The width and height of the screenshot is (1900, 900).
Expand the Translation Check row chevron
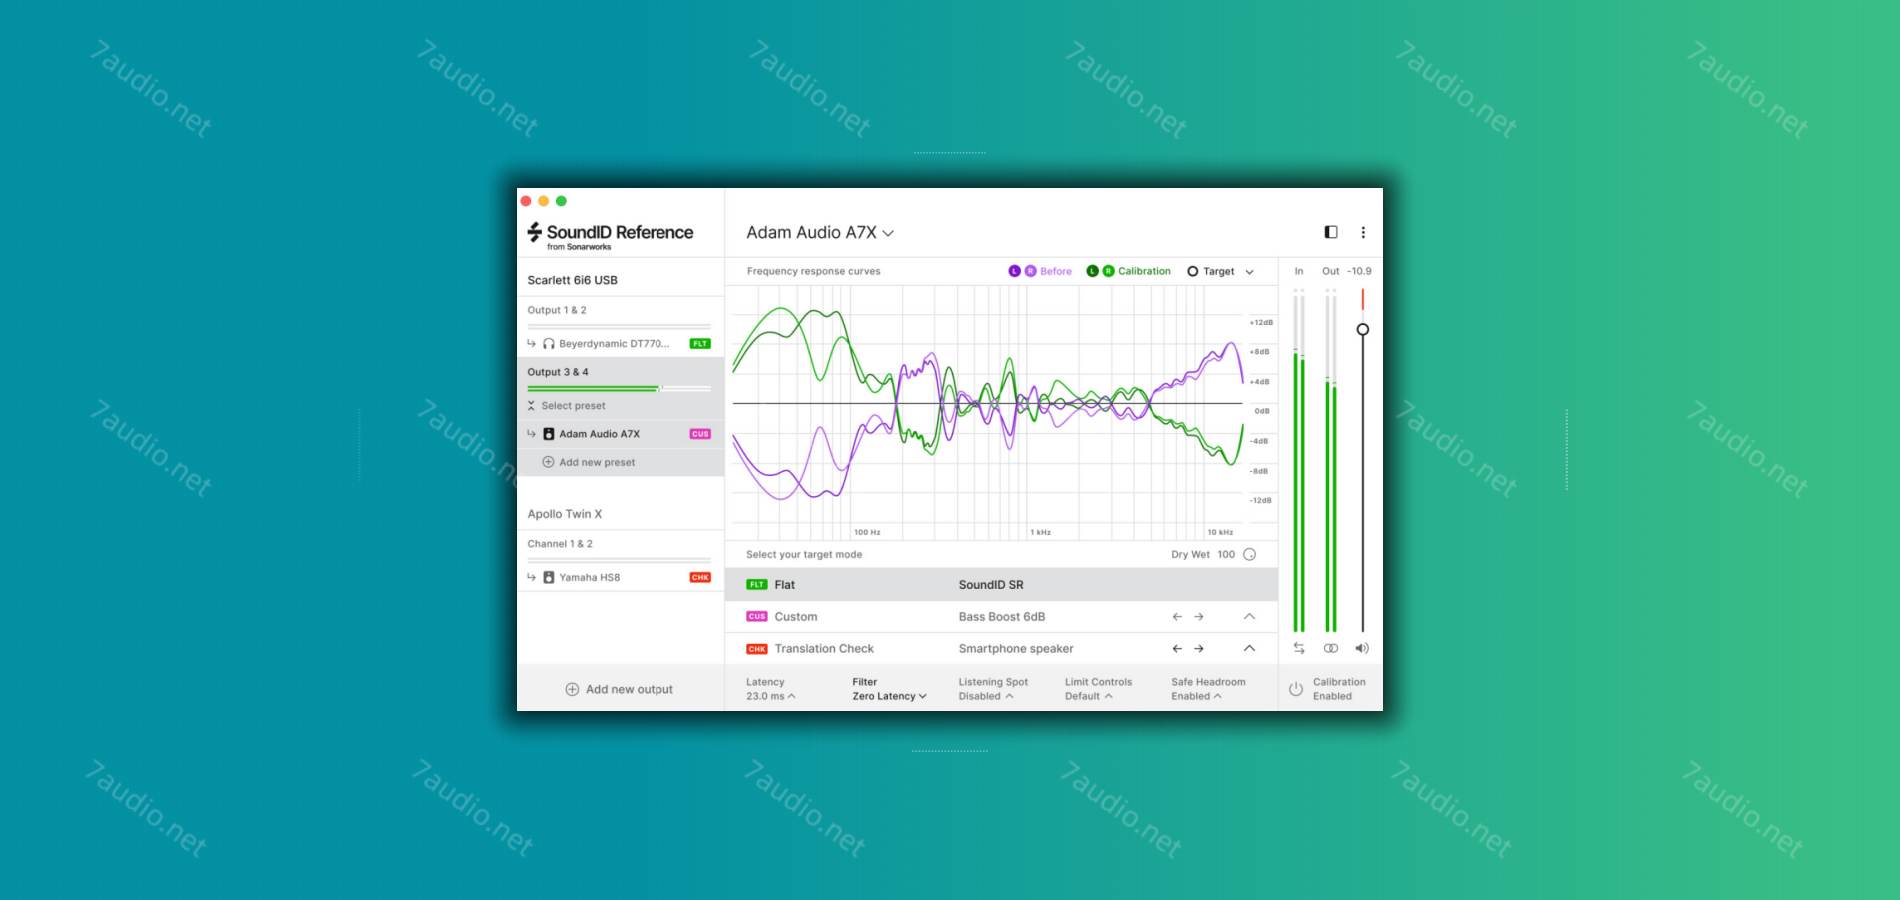[1249, 649]
